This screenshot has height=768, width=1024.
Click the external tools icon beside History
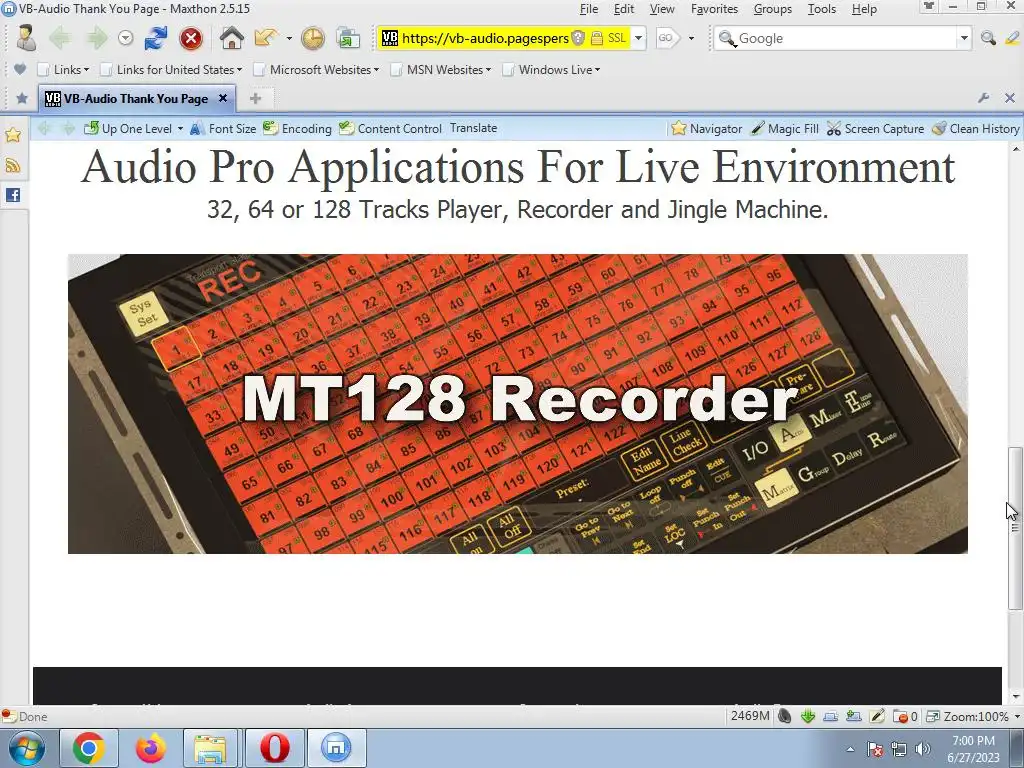tap(348, 39)
